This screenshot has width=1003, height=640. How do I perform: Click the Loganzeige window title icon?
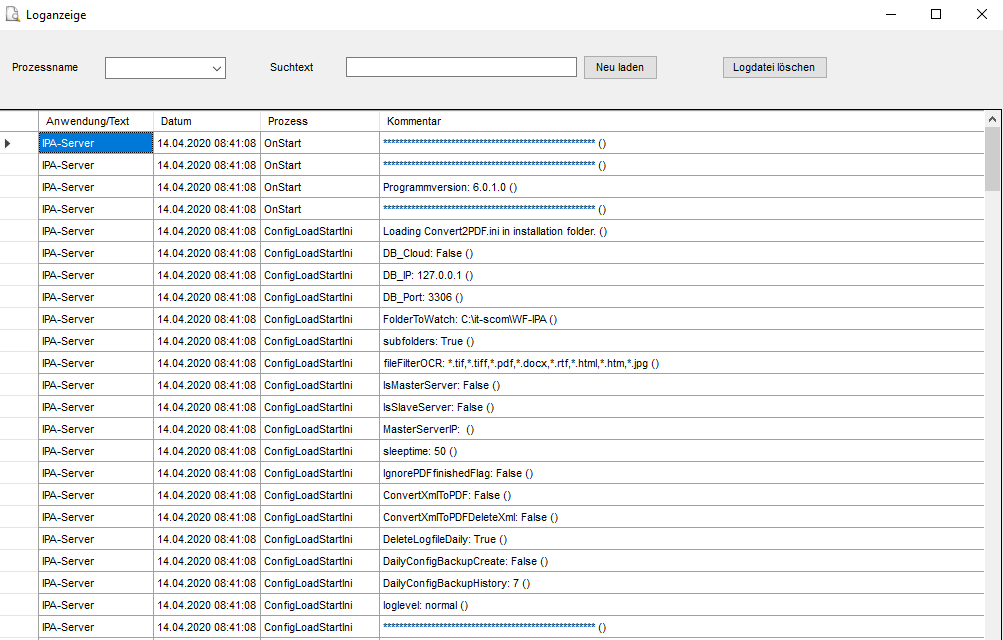point(13,15)
